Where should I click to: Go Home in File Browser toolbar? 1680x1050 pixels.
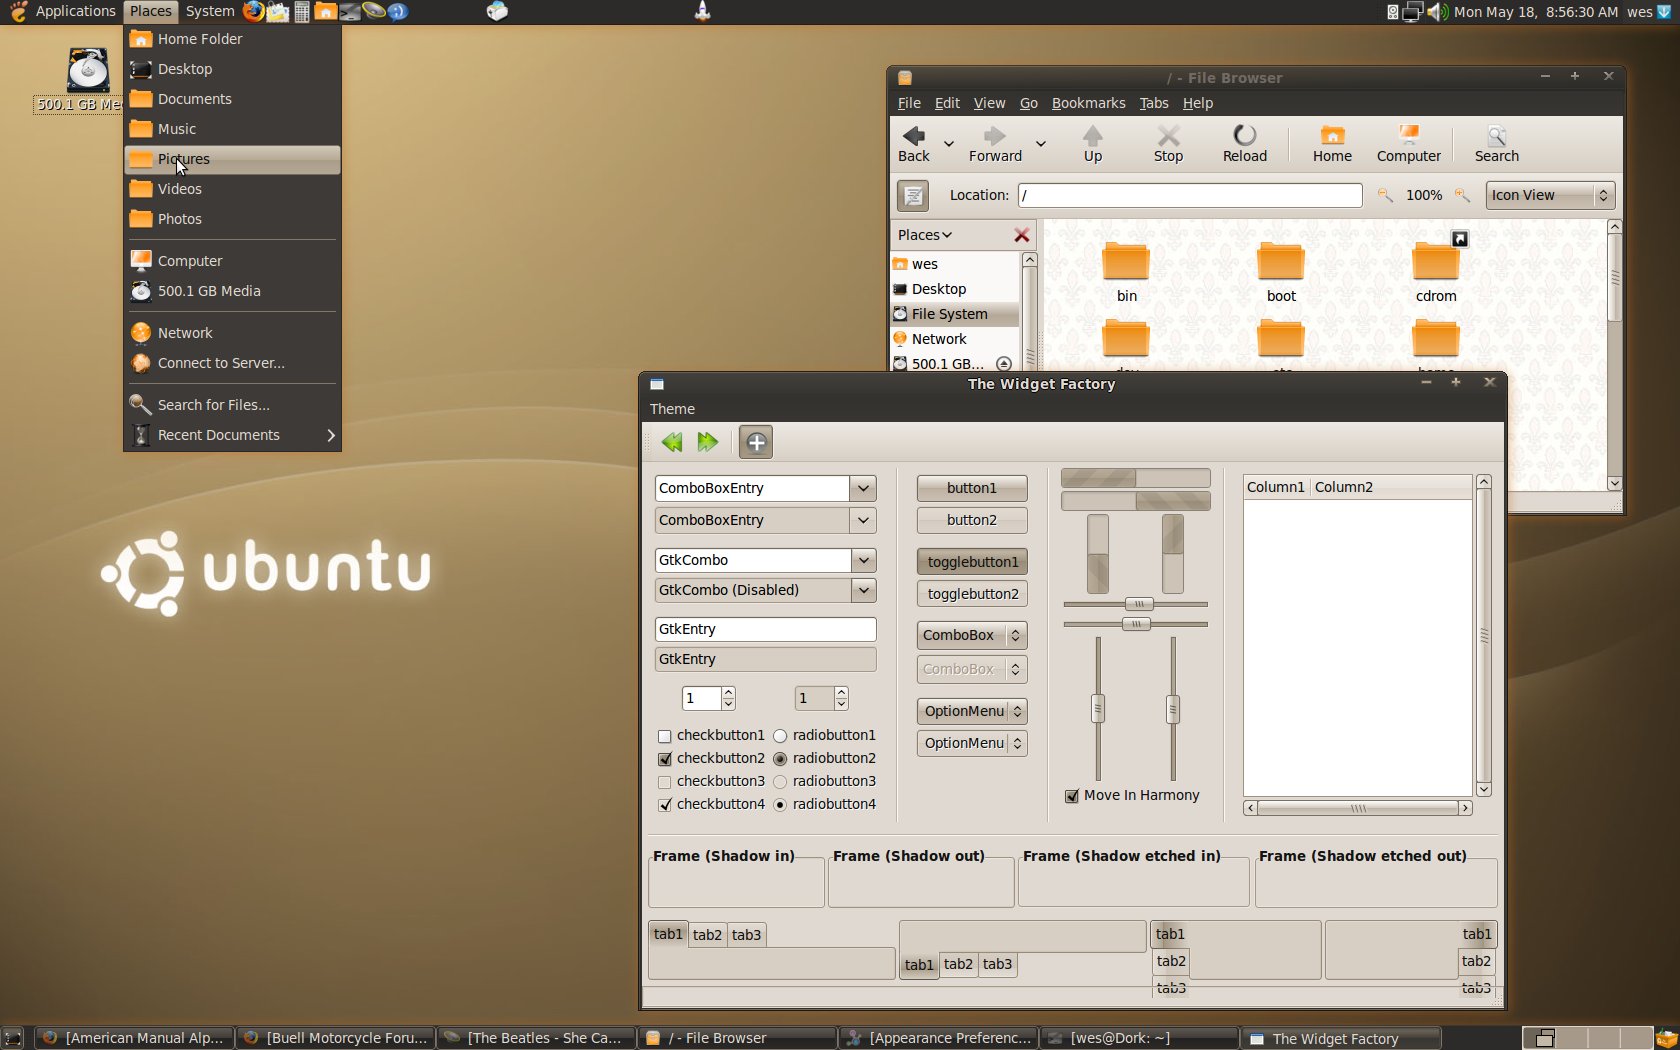[x=1332, y=143]
